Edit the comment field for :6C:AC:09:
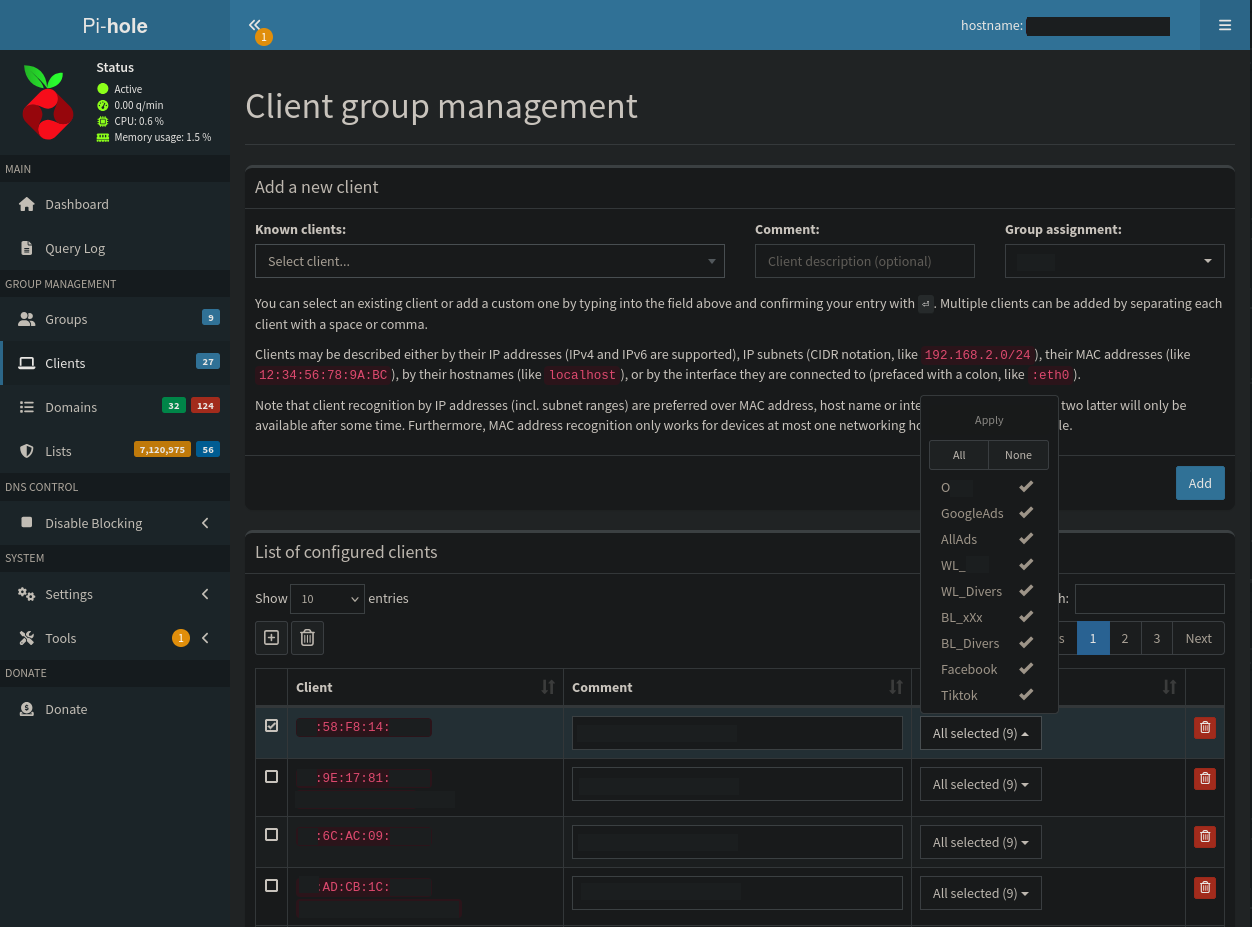This screenshot has height=927, width=1252. coord(737,842)
